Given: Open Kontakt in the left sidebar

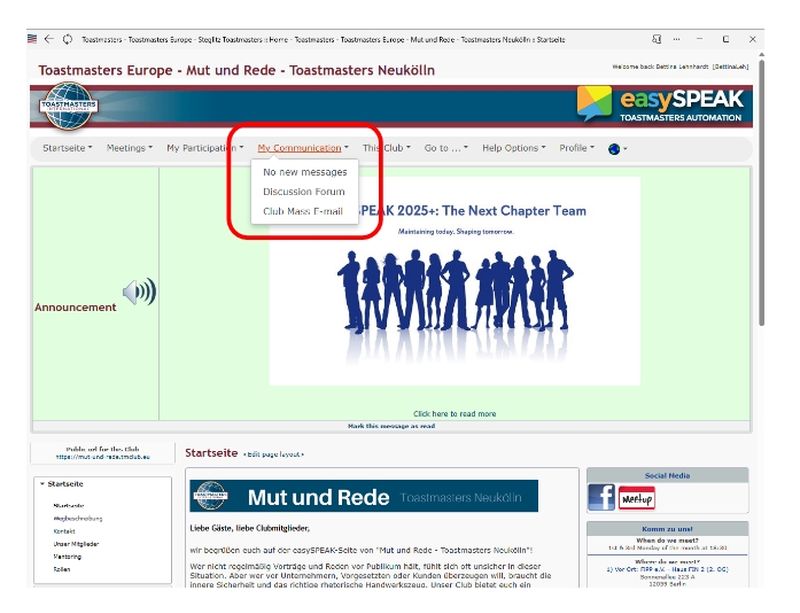Looking at the screenshot, I should (x=64, y=531).
